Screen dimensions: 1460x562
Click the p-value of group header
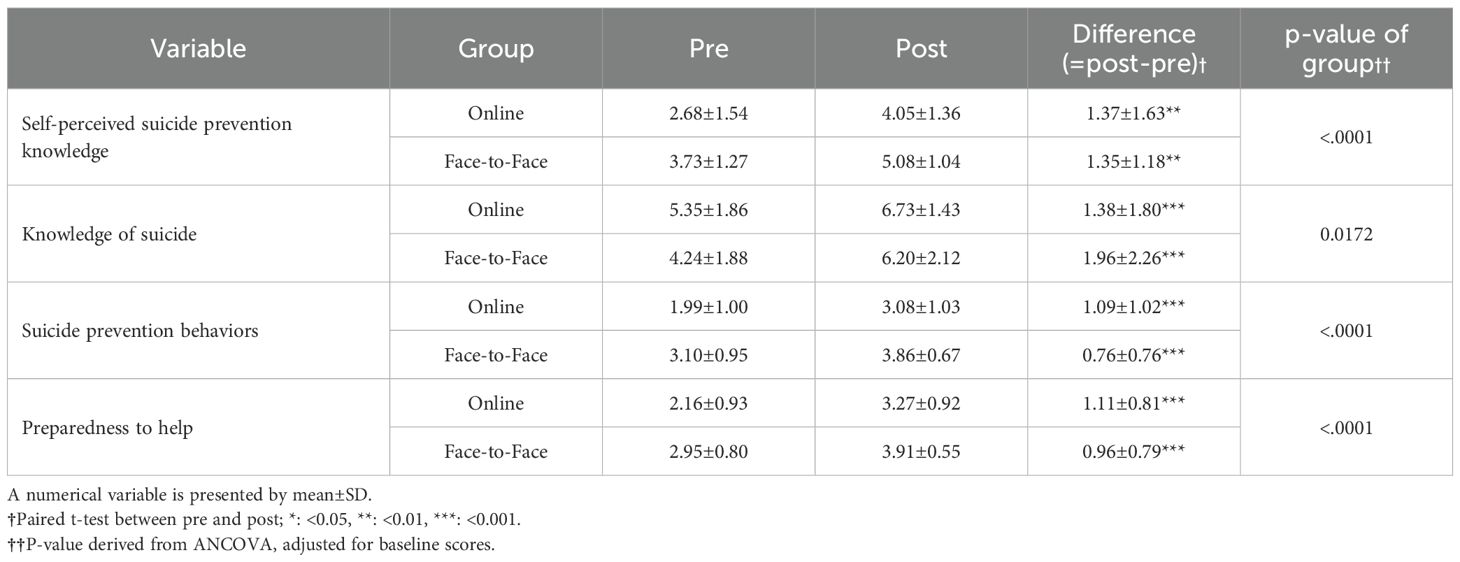click(1346, 48)
